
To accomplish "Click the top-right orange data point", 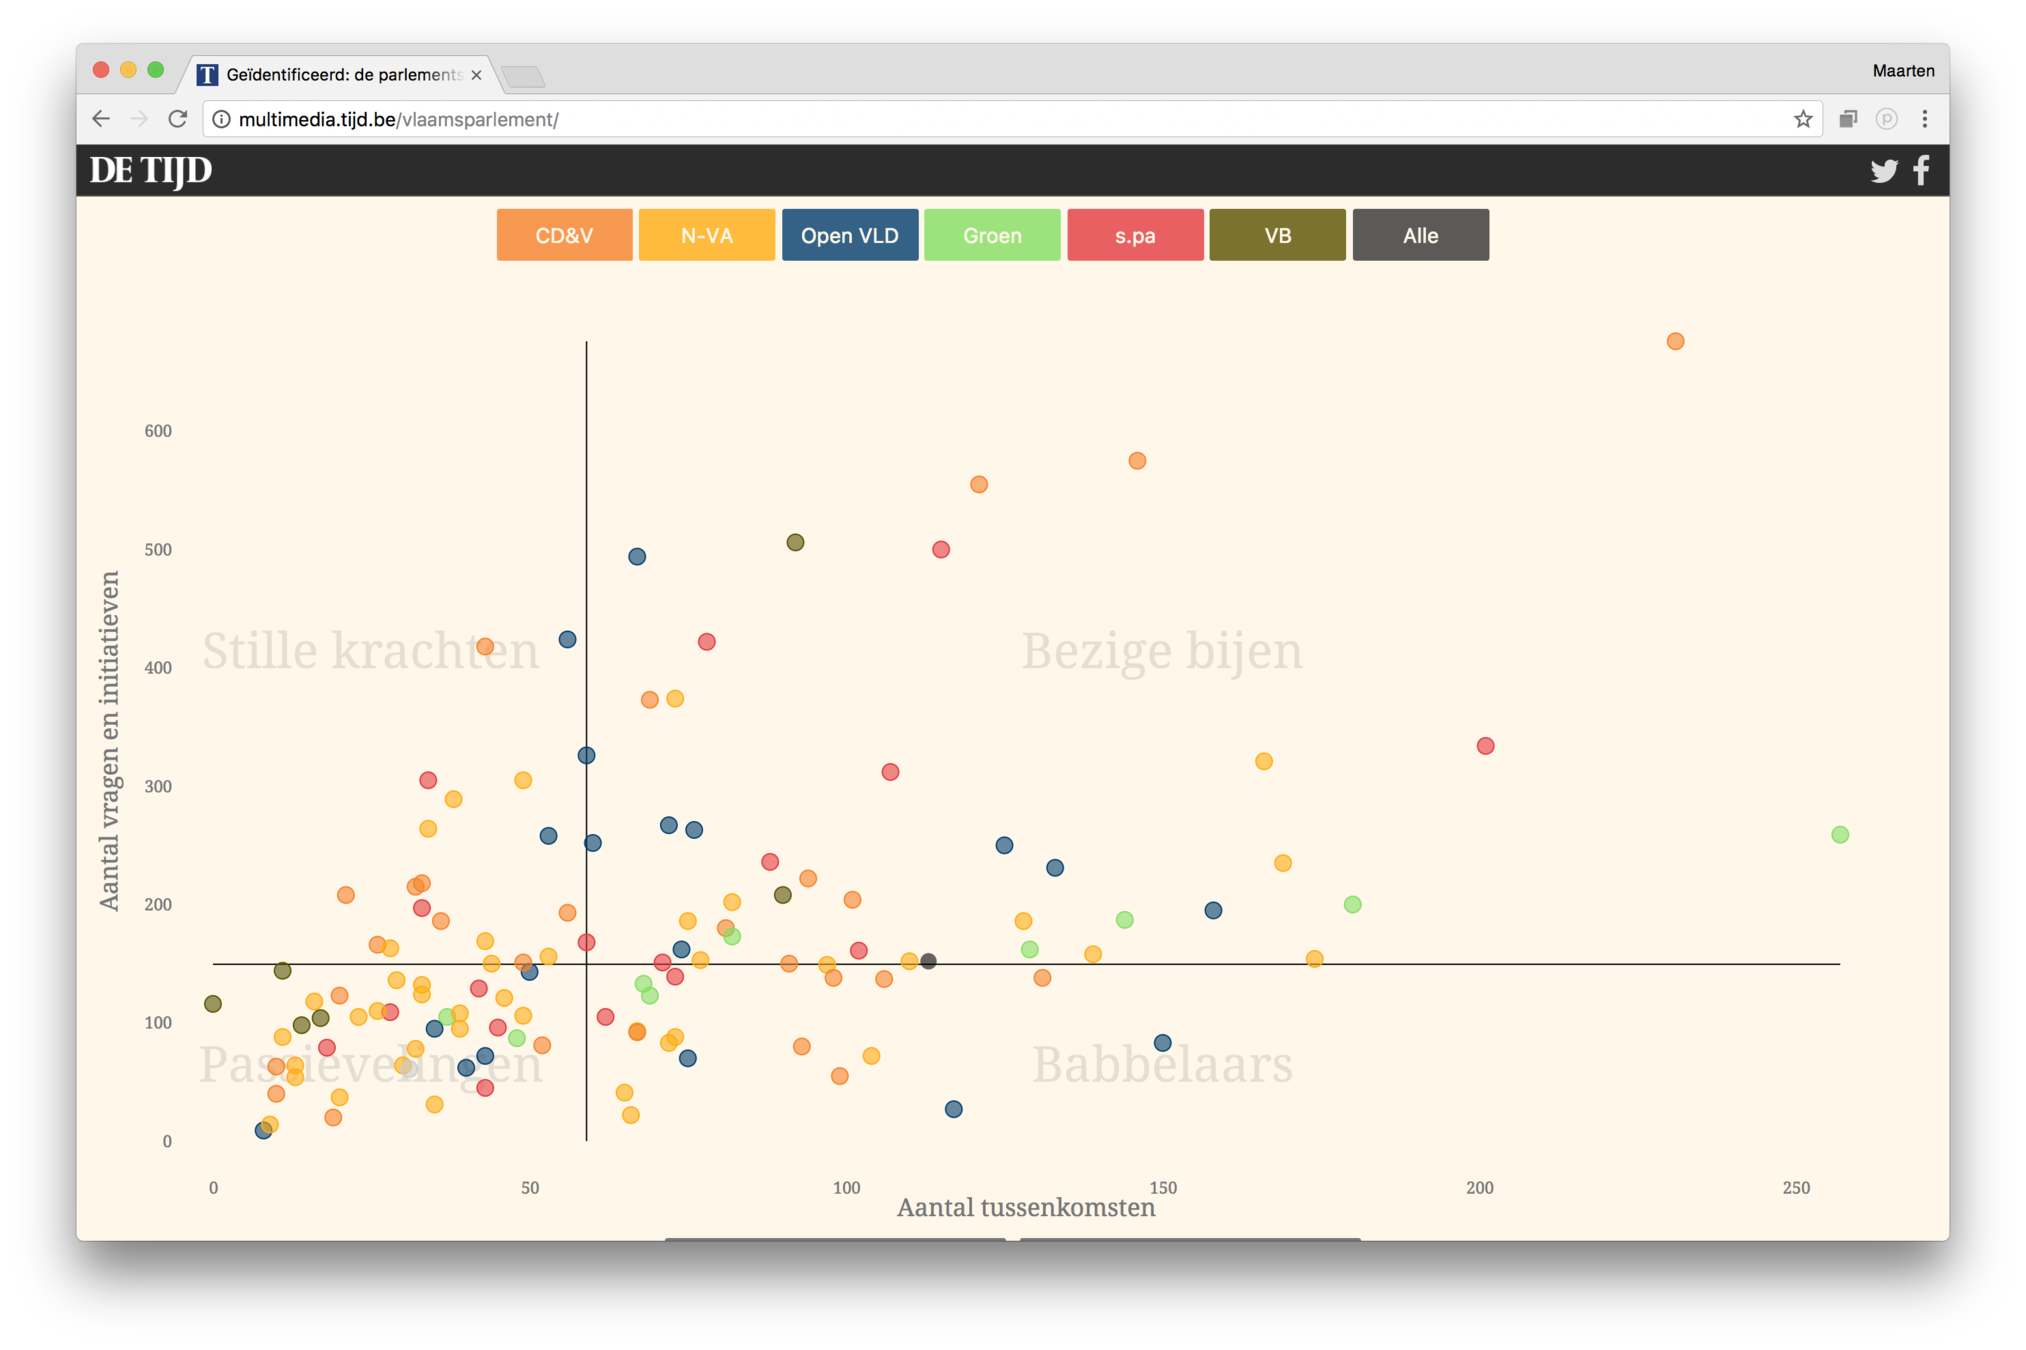I will (x=1675, y=342).
